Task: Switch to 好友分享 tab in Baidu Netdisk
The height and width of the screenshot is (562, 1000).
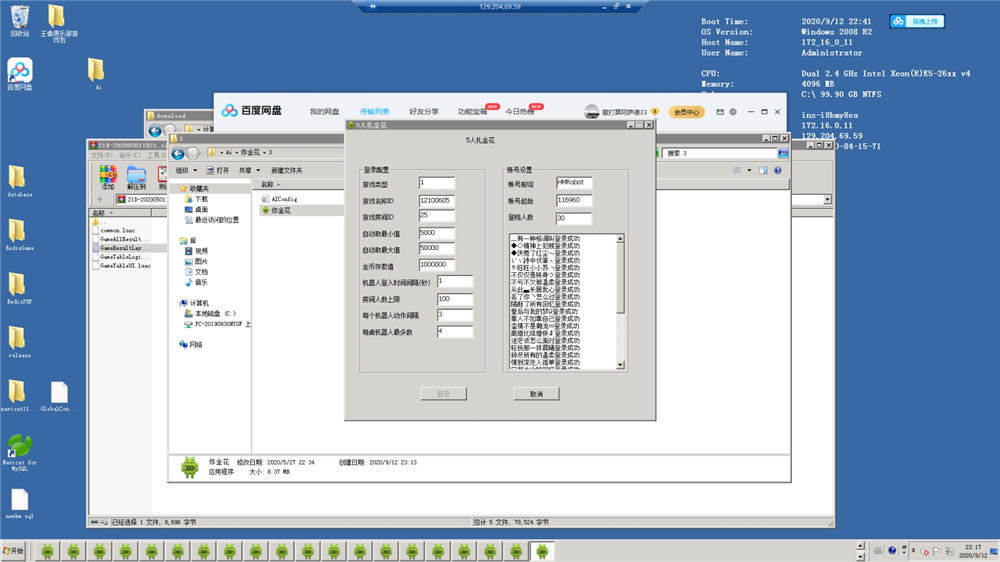Action: (x=423, y=112)
